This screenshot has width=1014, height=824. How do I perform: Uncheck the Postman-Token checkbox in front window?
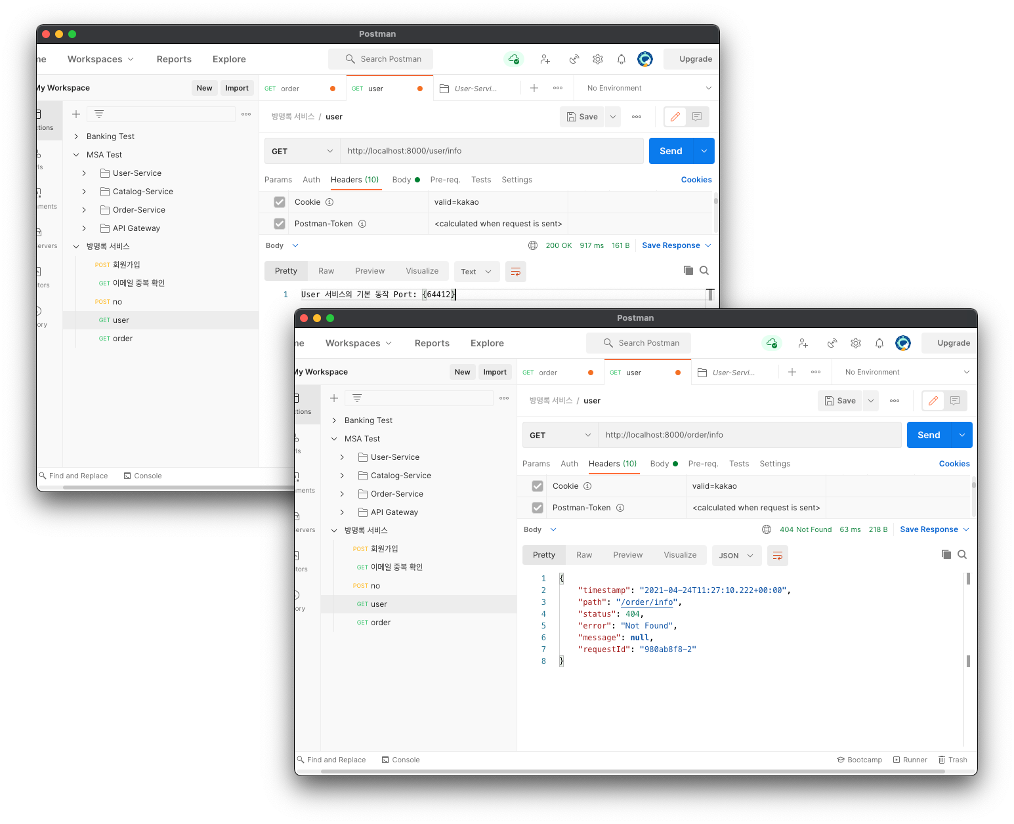click(x=537, y=508)
